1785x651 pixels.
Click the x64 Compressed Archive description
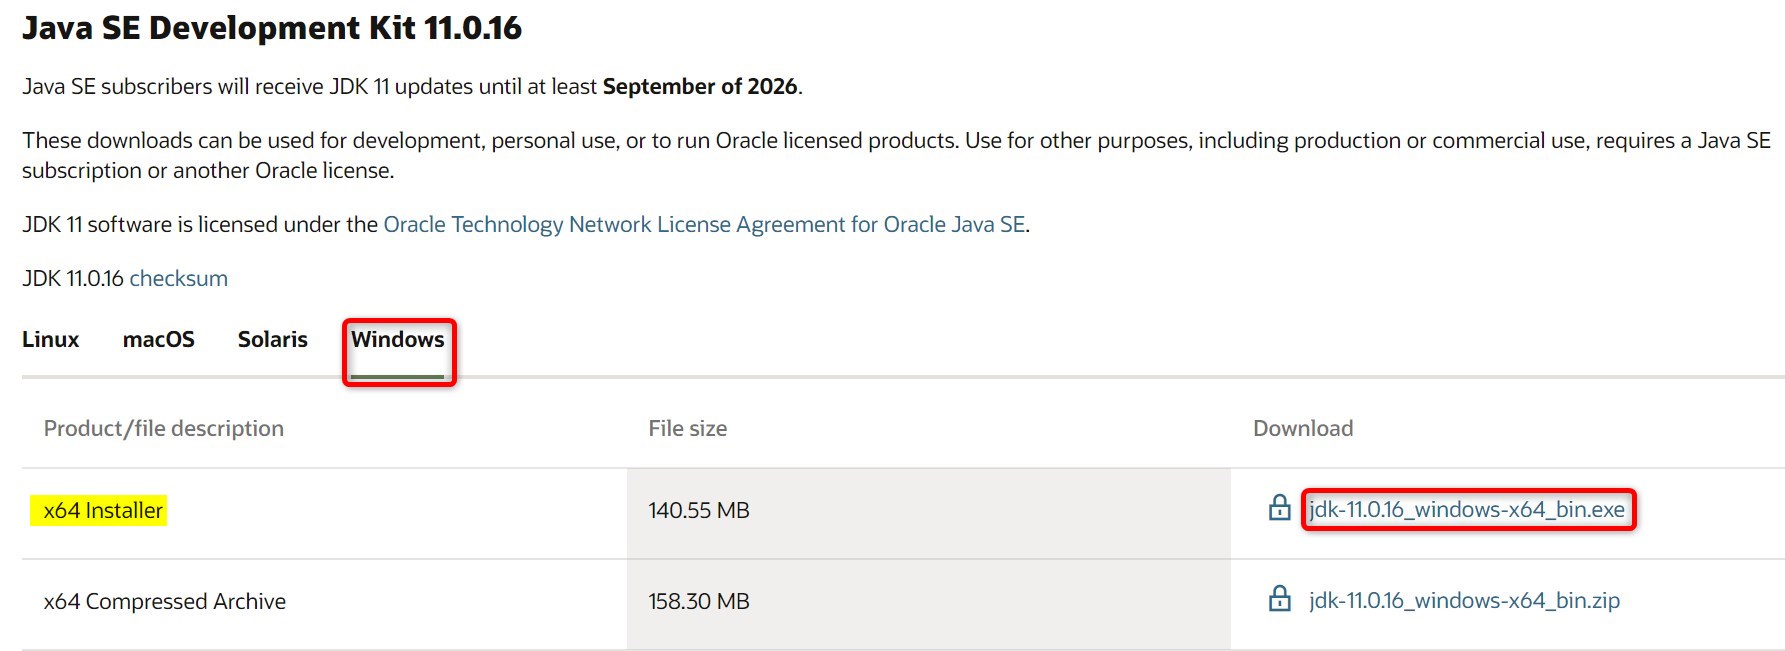(164, 602)
